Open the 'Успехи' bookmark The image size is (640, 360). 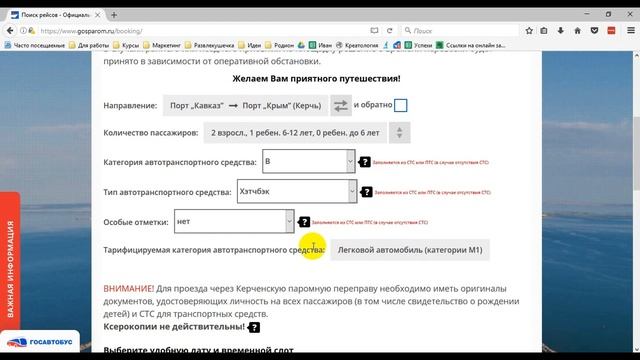(x=418, y=45)
